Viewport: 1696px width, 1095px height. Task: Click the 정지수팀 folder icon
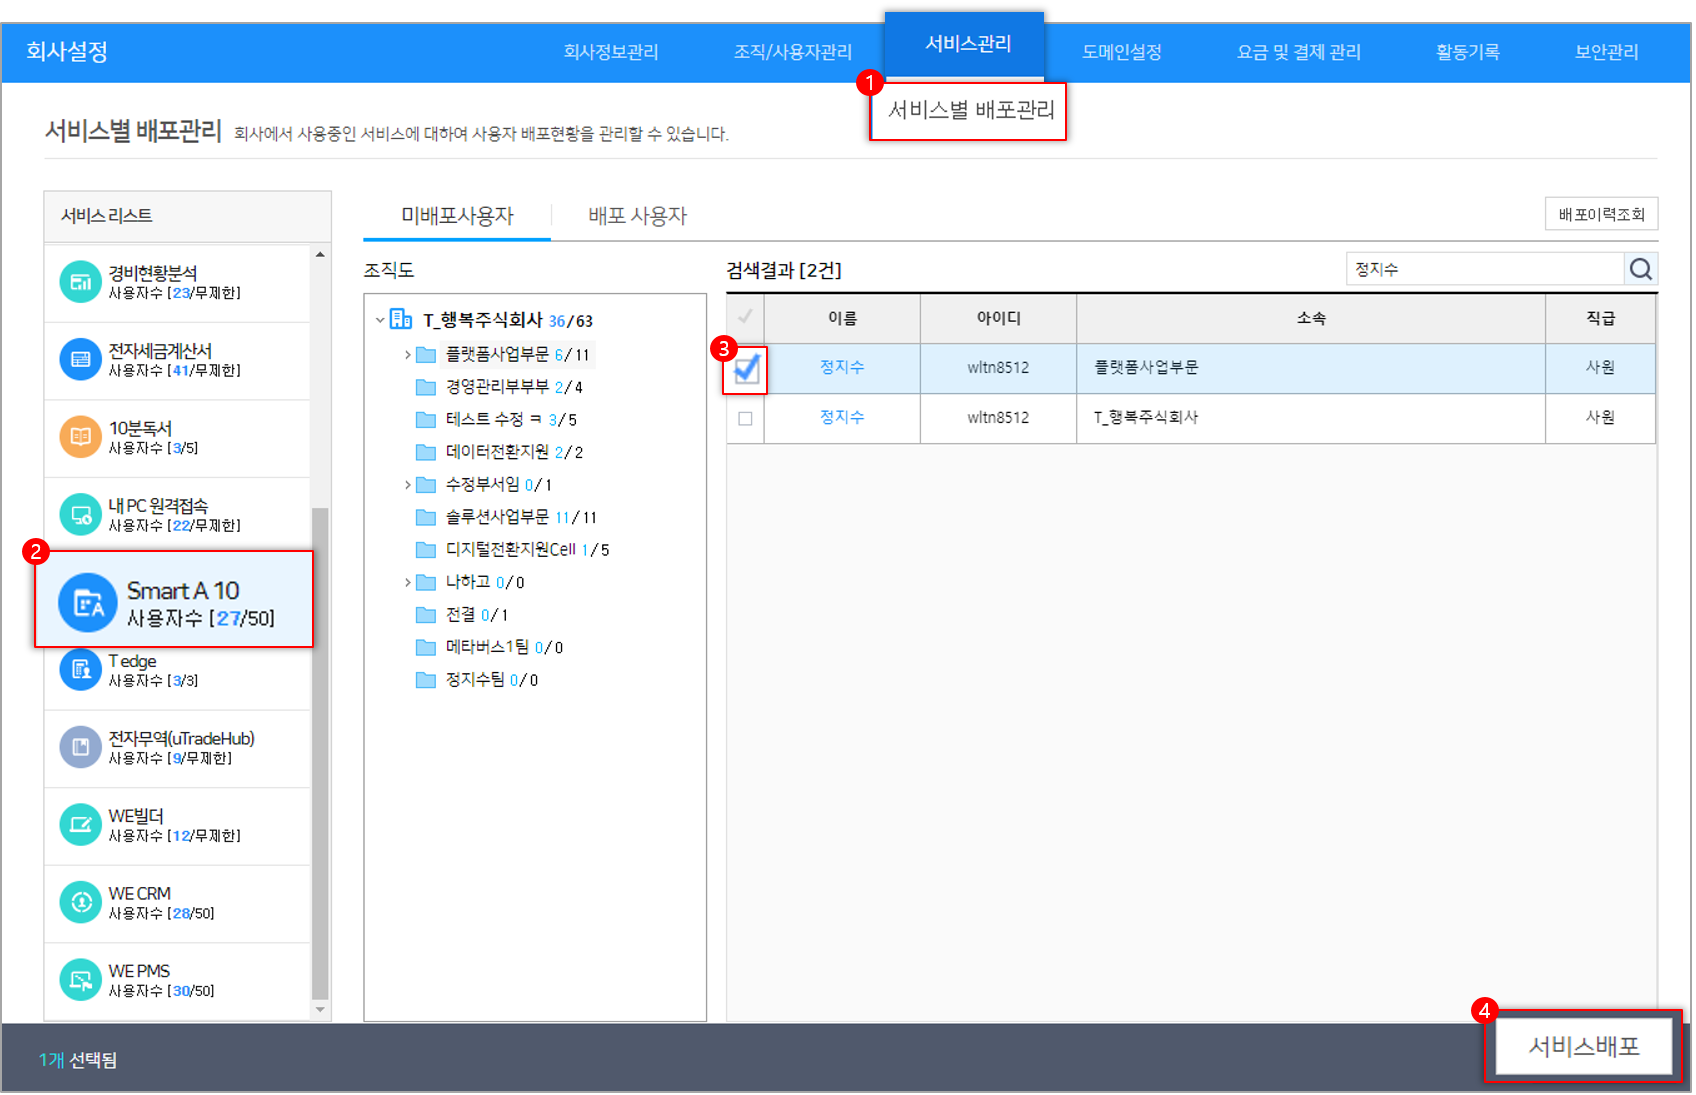[x=426, y=680]
